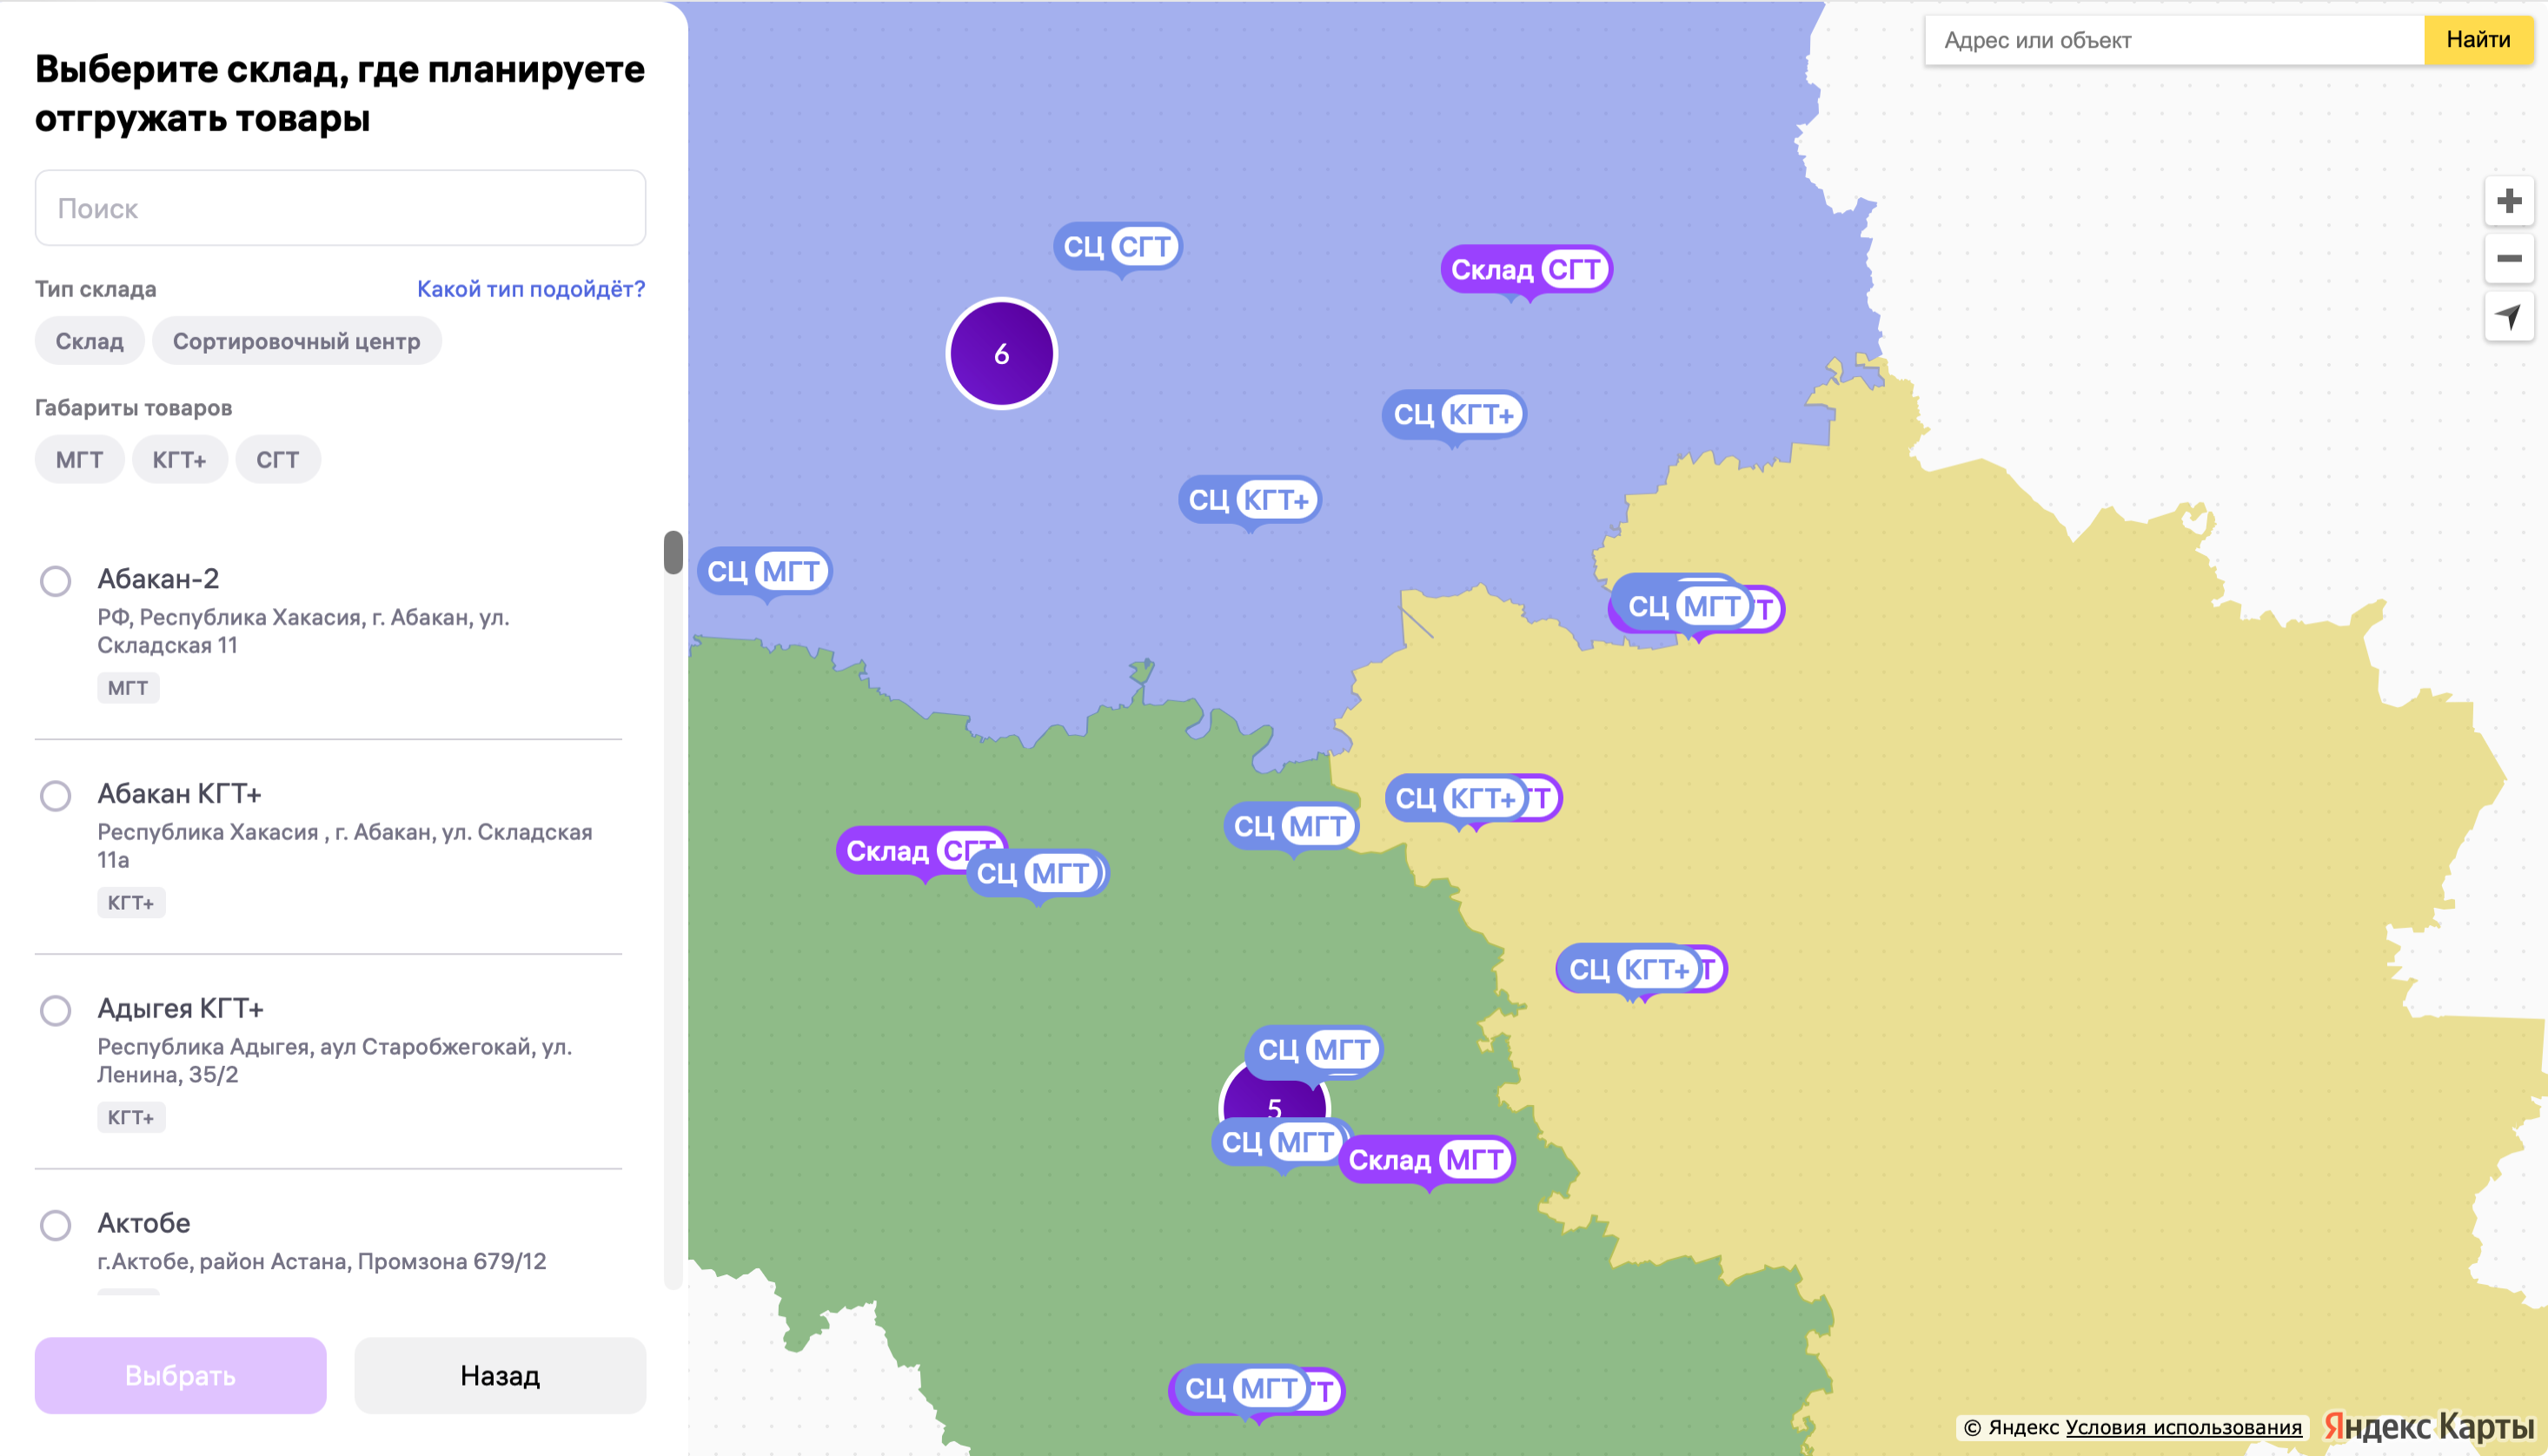Image resolution: width=2548 pixels, height=1456 pixels.
Task: Click the МГТ tag under Абакан-2
Action: click(x=127, y=688)
